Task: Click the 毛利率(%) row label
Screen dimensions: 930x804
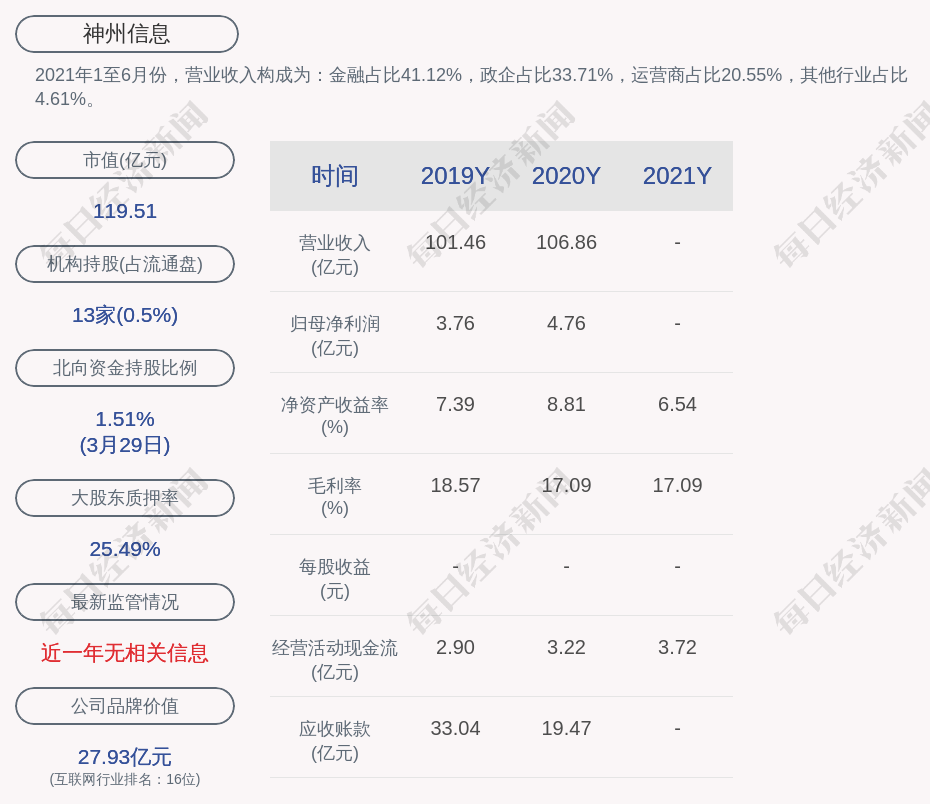Action: click(335, 497)
